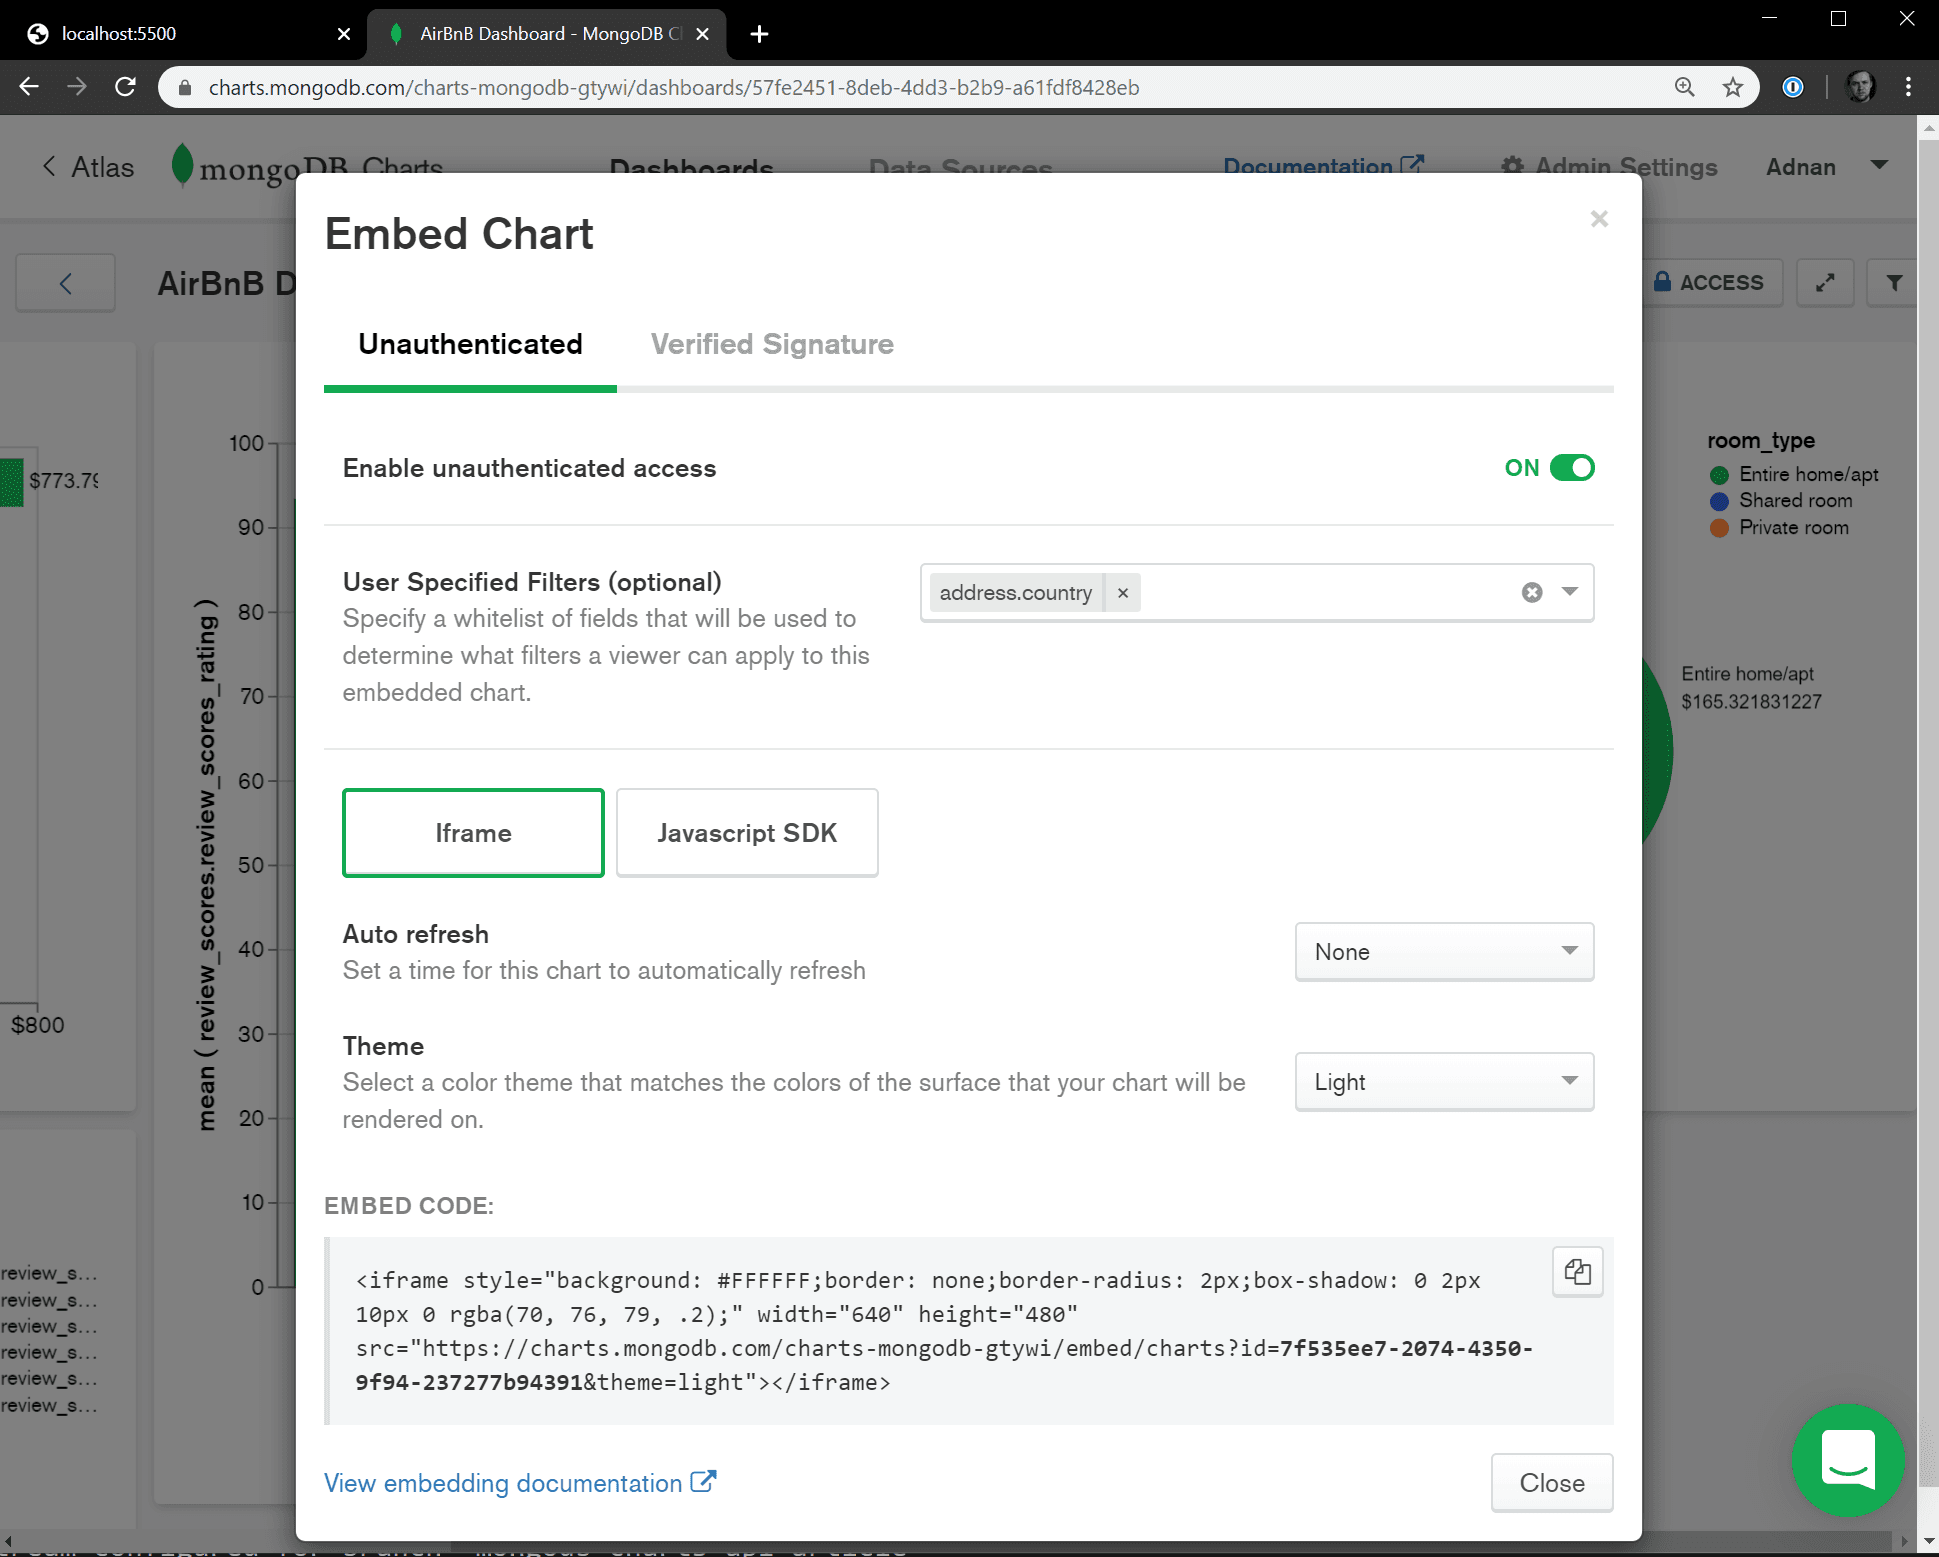Select the Javascript SDK embed option
The height and width of the screenshot is (1557, 1939).
747,833
